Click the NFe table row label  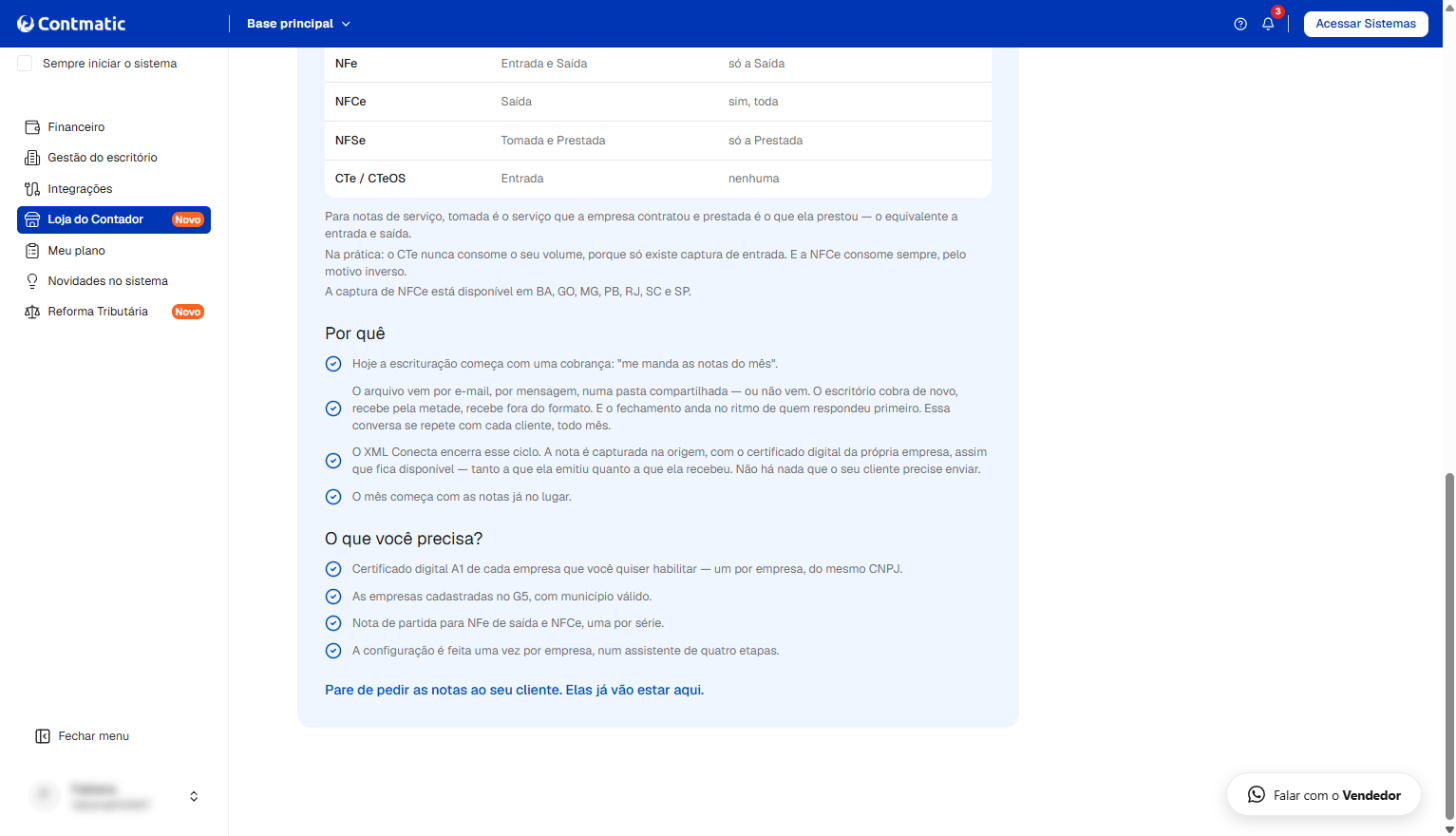pyautogui.click(x=346, y=63)
